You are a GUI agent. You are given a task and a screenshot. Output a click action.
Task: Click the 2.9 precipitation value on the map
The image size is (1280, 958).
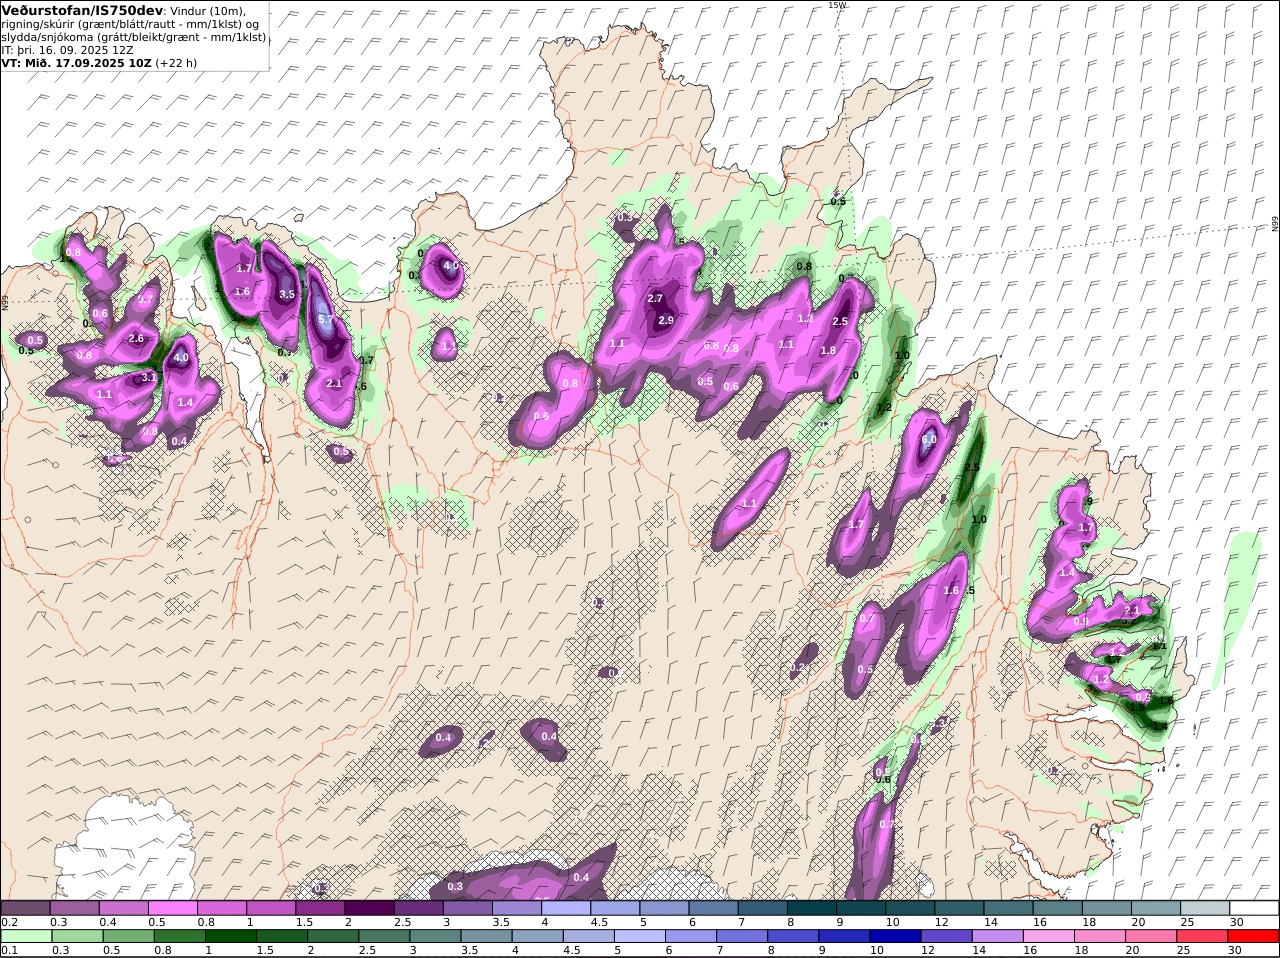coord(666,320)
